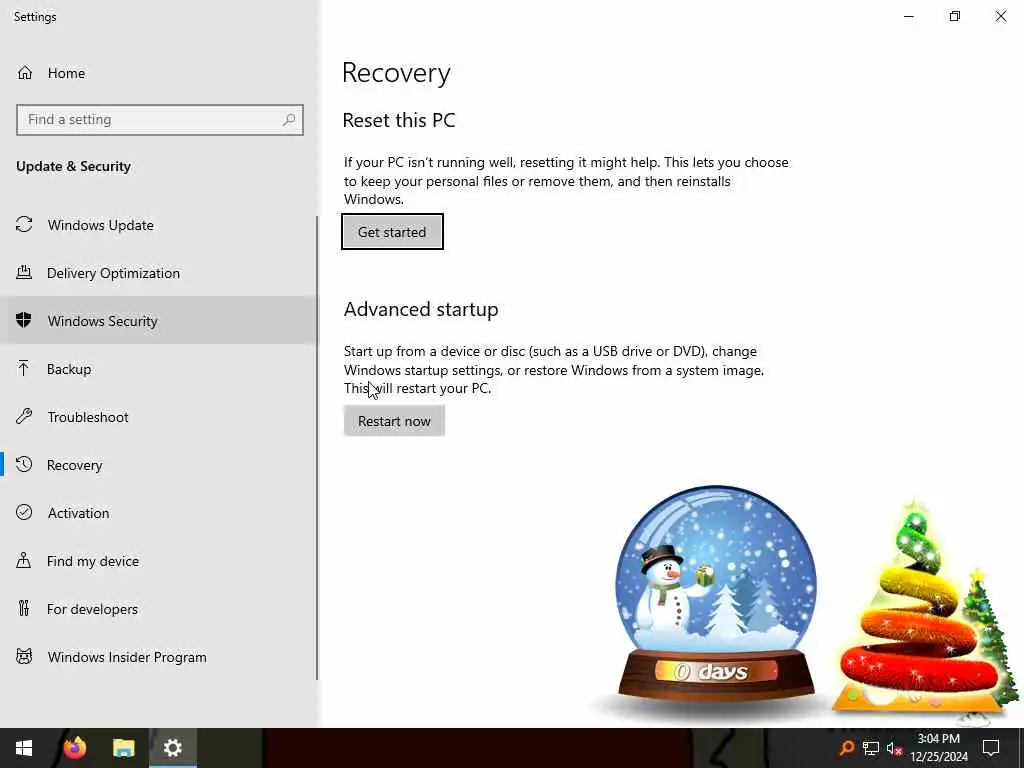
Task: Click the sidebar vertical scrollbar
Action: coord(317,447)
